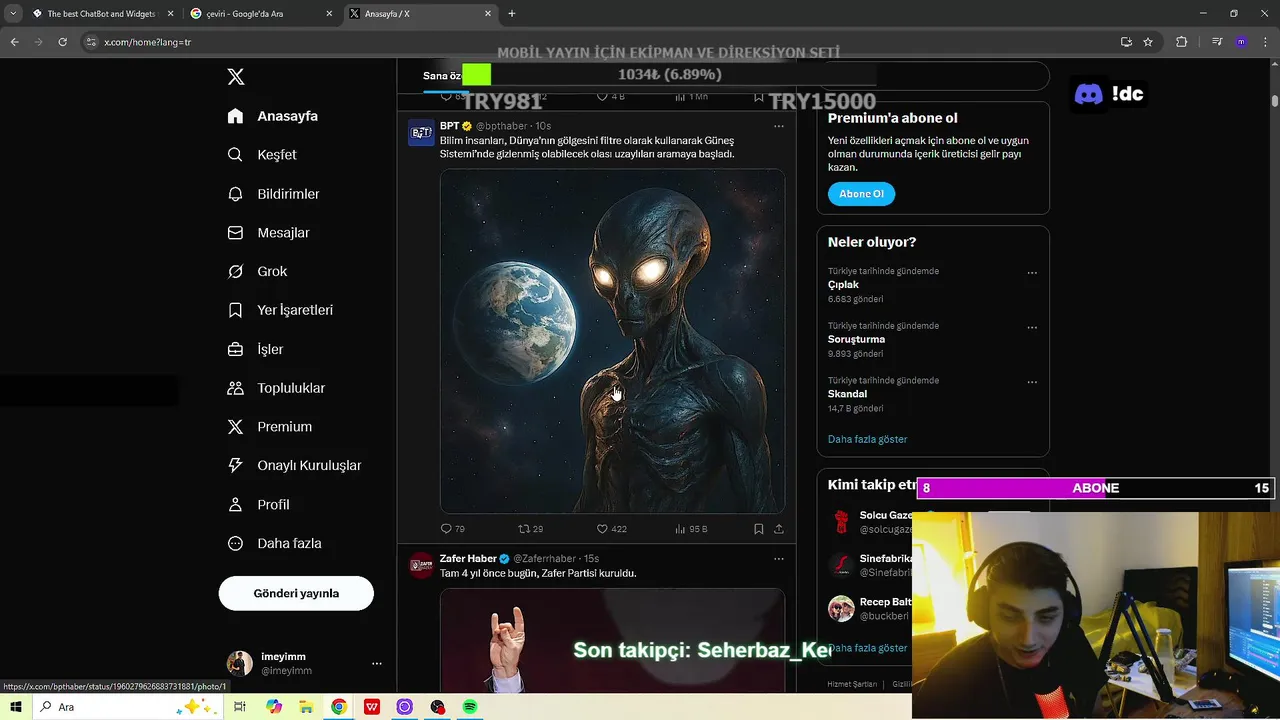Share the BPT alien post
Image resolution: width=1280 pixels, height=720 pixels.
pos(779,529)
